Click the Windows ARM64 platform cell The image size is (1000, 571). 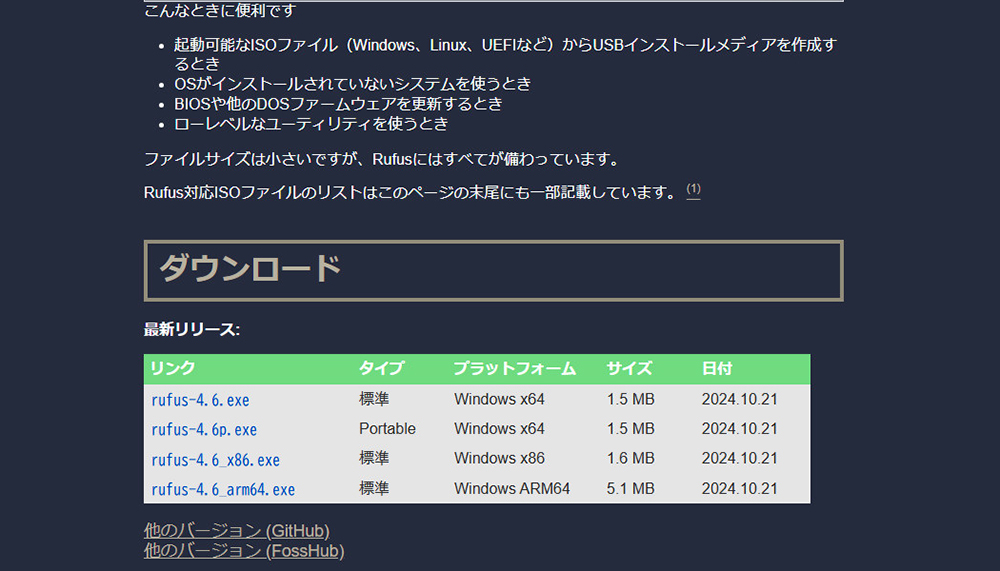point(512,489)
